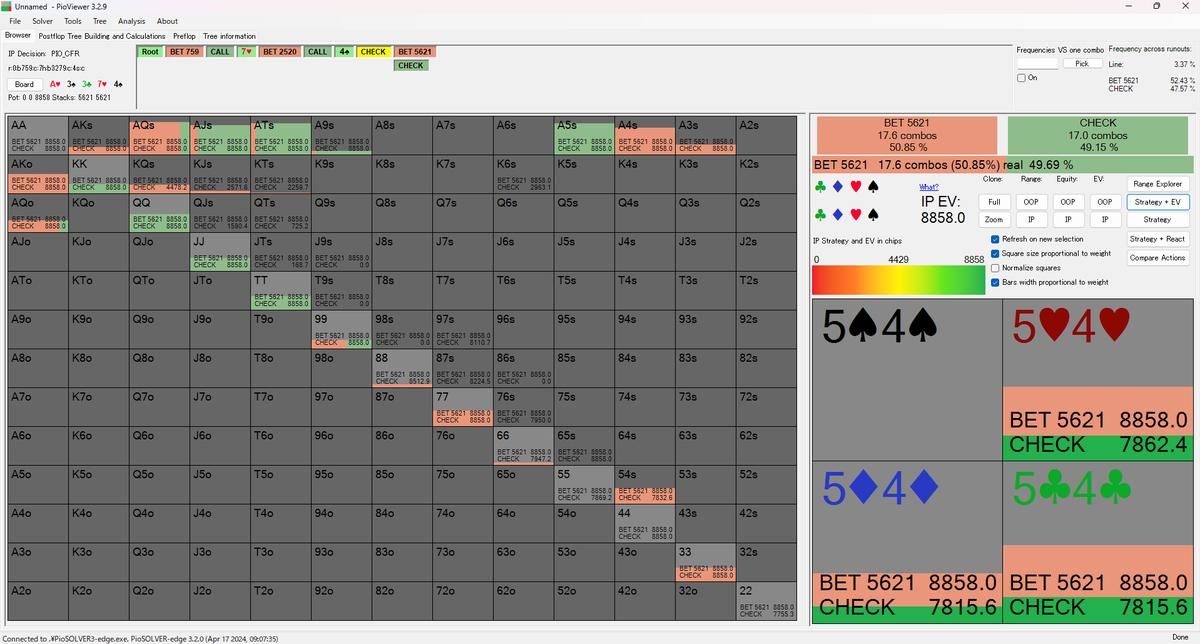The image size is (1200, 644).
Task: Select the second-row blue diamond suit icon
Action: [x=838, y=215]
